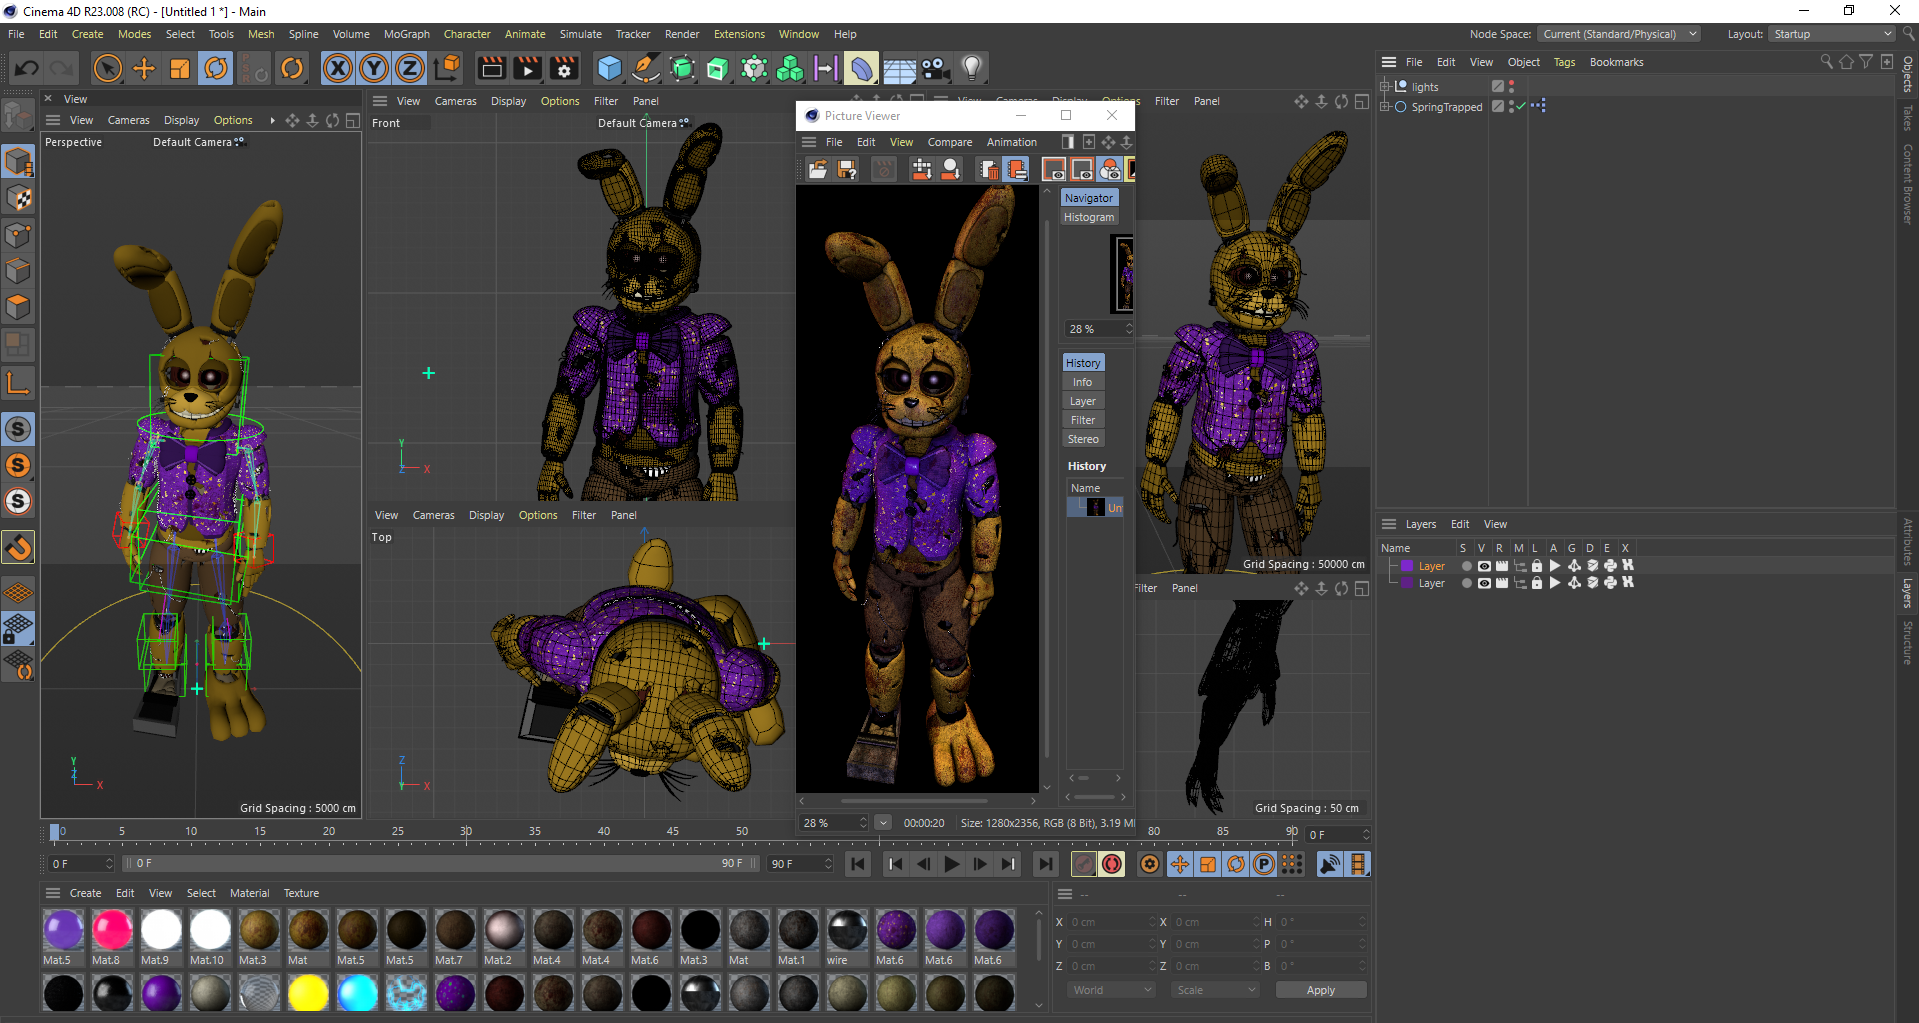1919x1023 pixels.
Task: Toggle the first Layer's view eye icon
Action: tap(1484, 566)
